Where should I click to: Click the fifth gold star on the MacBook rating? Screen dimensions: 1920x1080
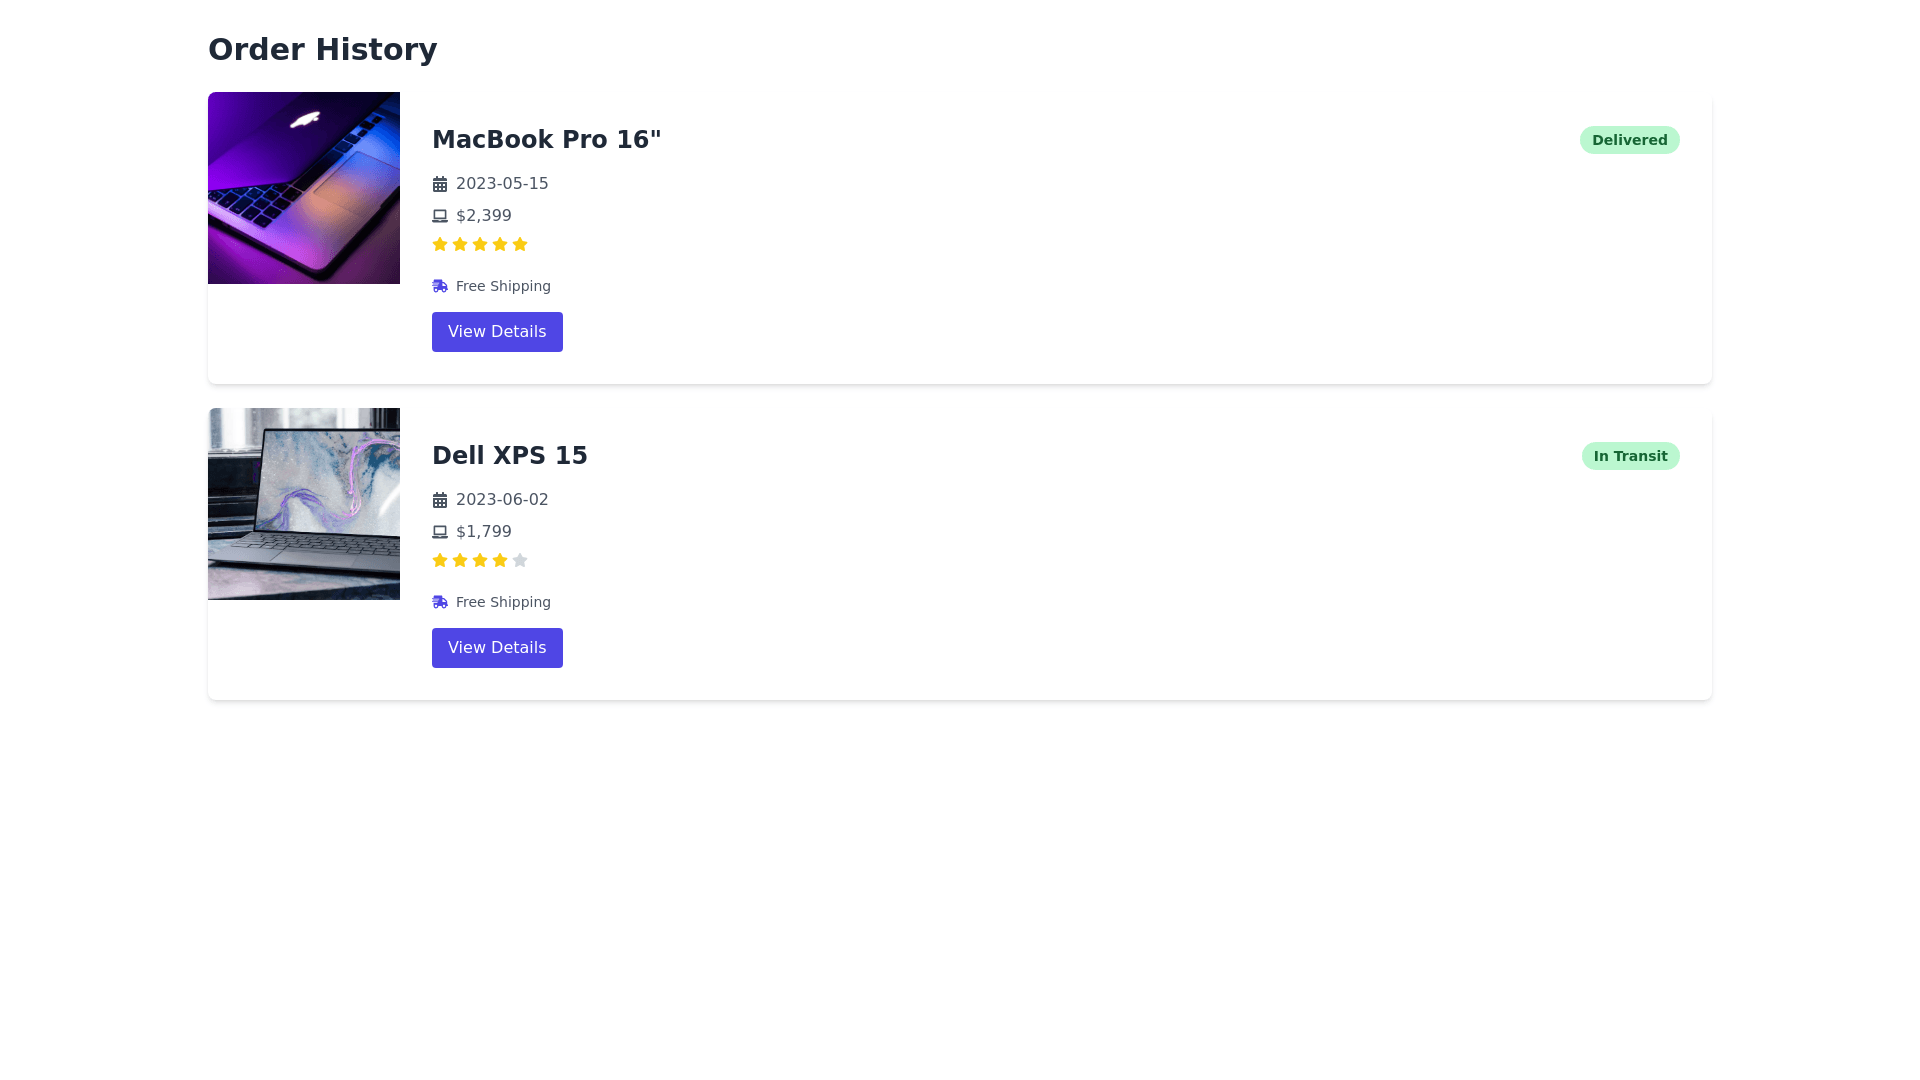520,244
